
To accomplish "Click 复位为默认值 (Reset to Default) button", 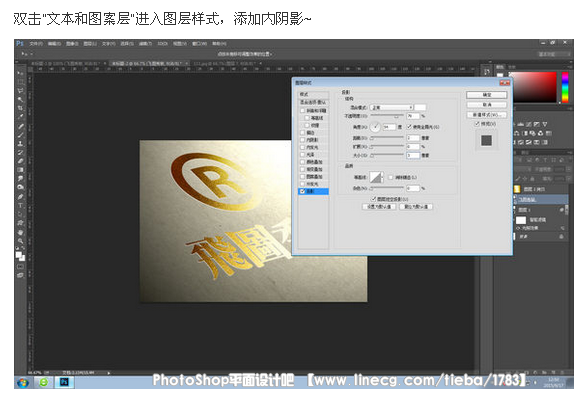I will click(x=416, y=207).
